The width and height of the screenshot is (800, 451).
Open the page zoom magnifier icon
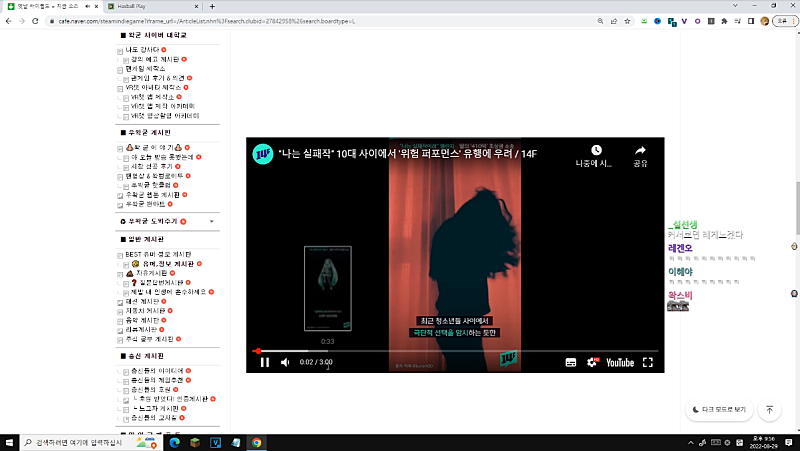point(600,21)
